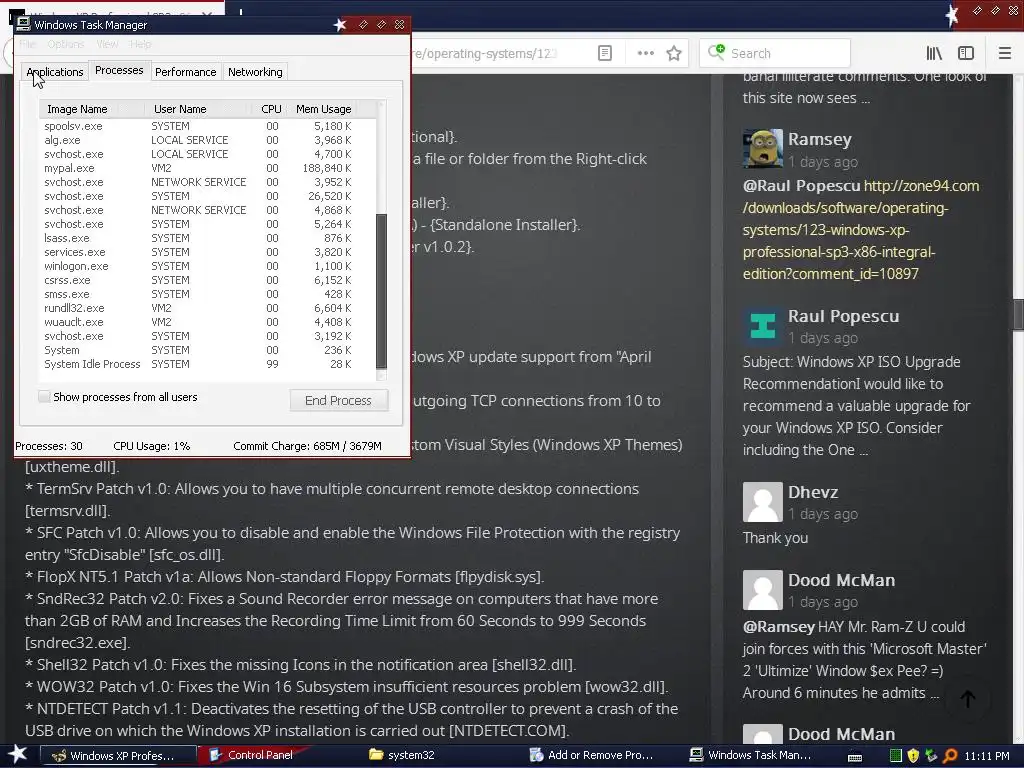Click the star icon in browser title bar

[952, 14]
